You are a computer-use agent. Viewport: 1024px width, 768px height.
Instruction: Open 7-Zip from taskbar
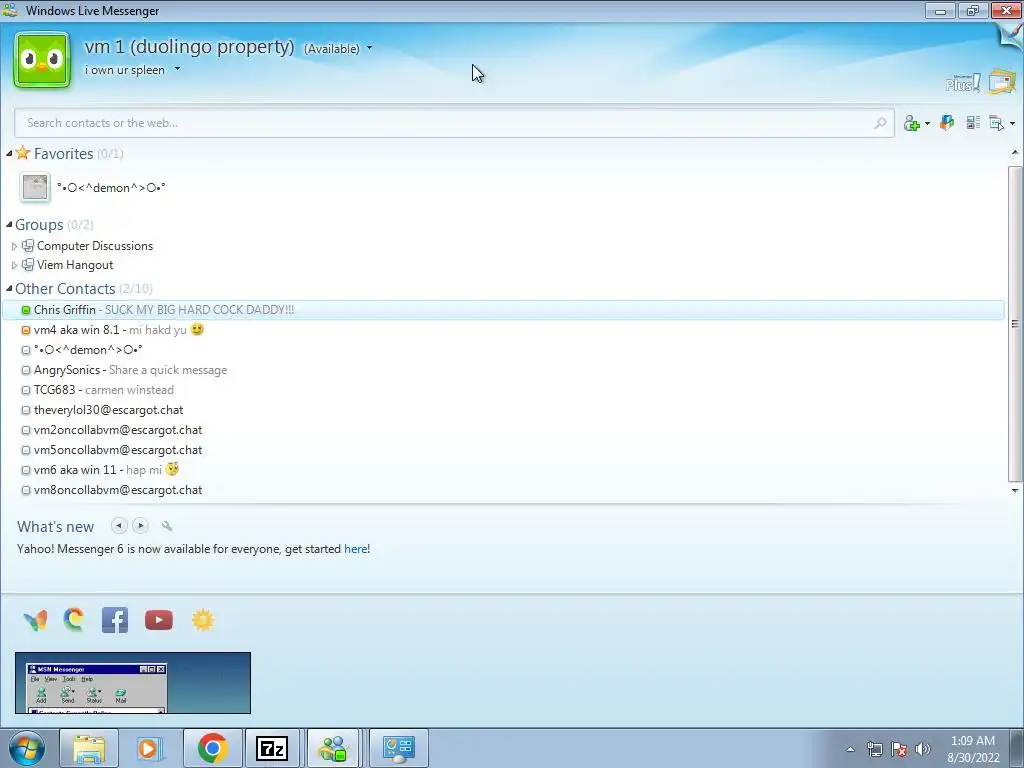click(272, 748)
